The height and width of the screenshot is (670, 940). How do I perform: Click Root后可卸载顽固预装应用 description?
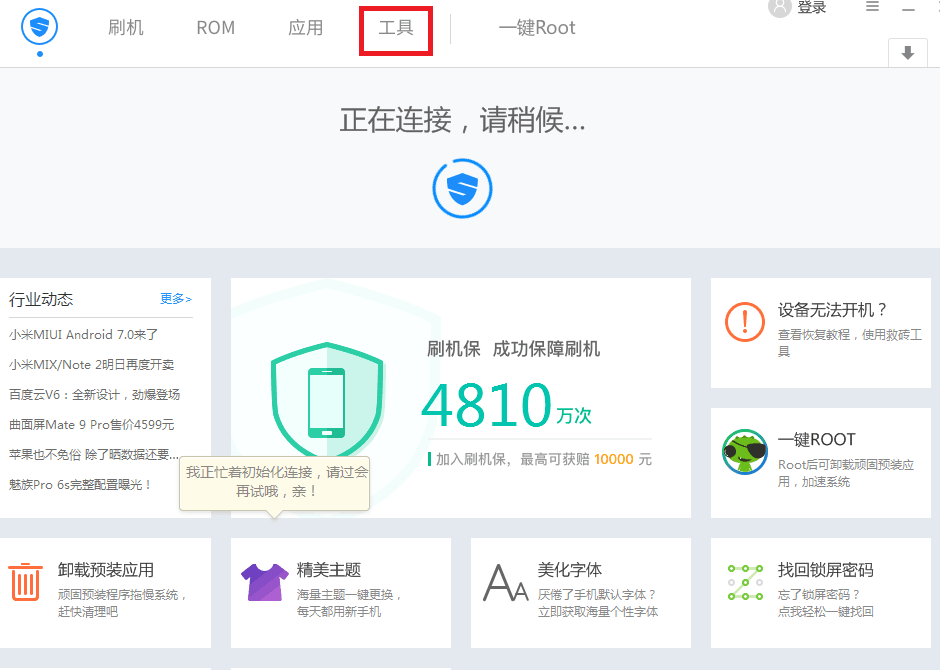[x=846, y=473]
